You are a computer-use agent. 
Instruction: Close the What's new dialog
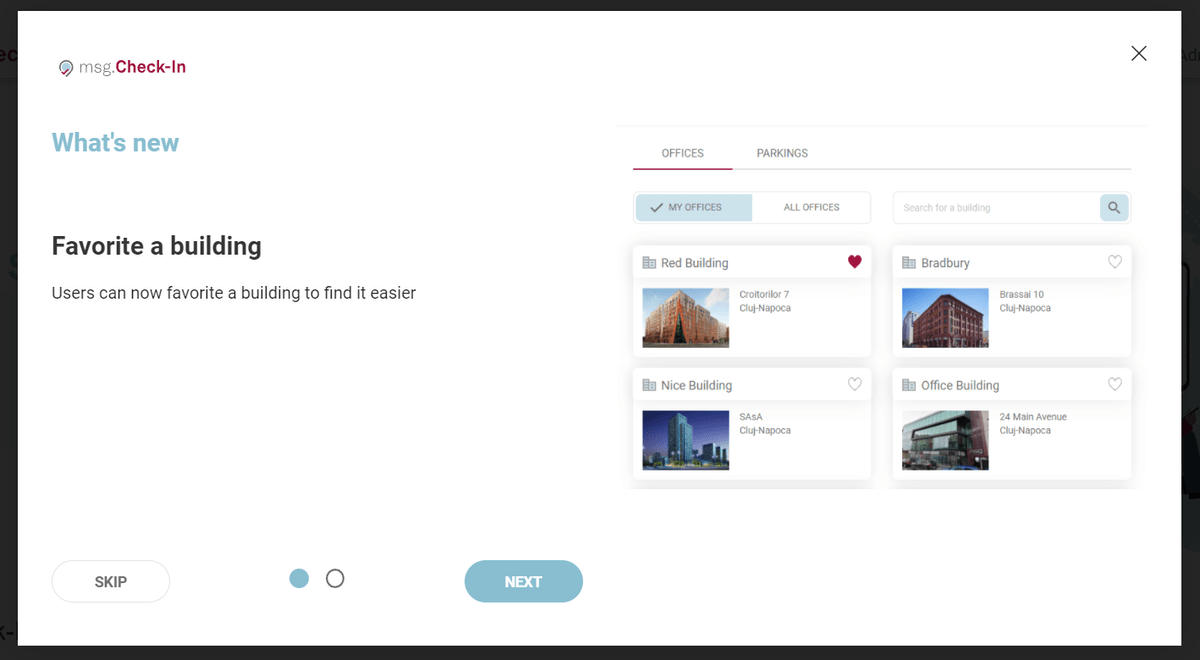1138,54
